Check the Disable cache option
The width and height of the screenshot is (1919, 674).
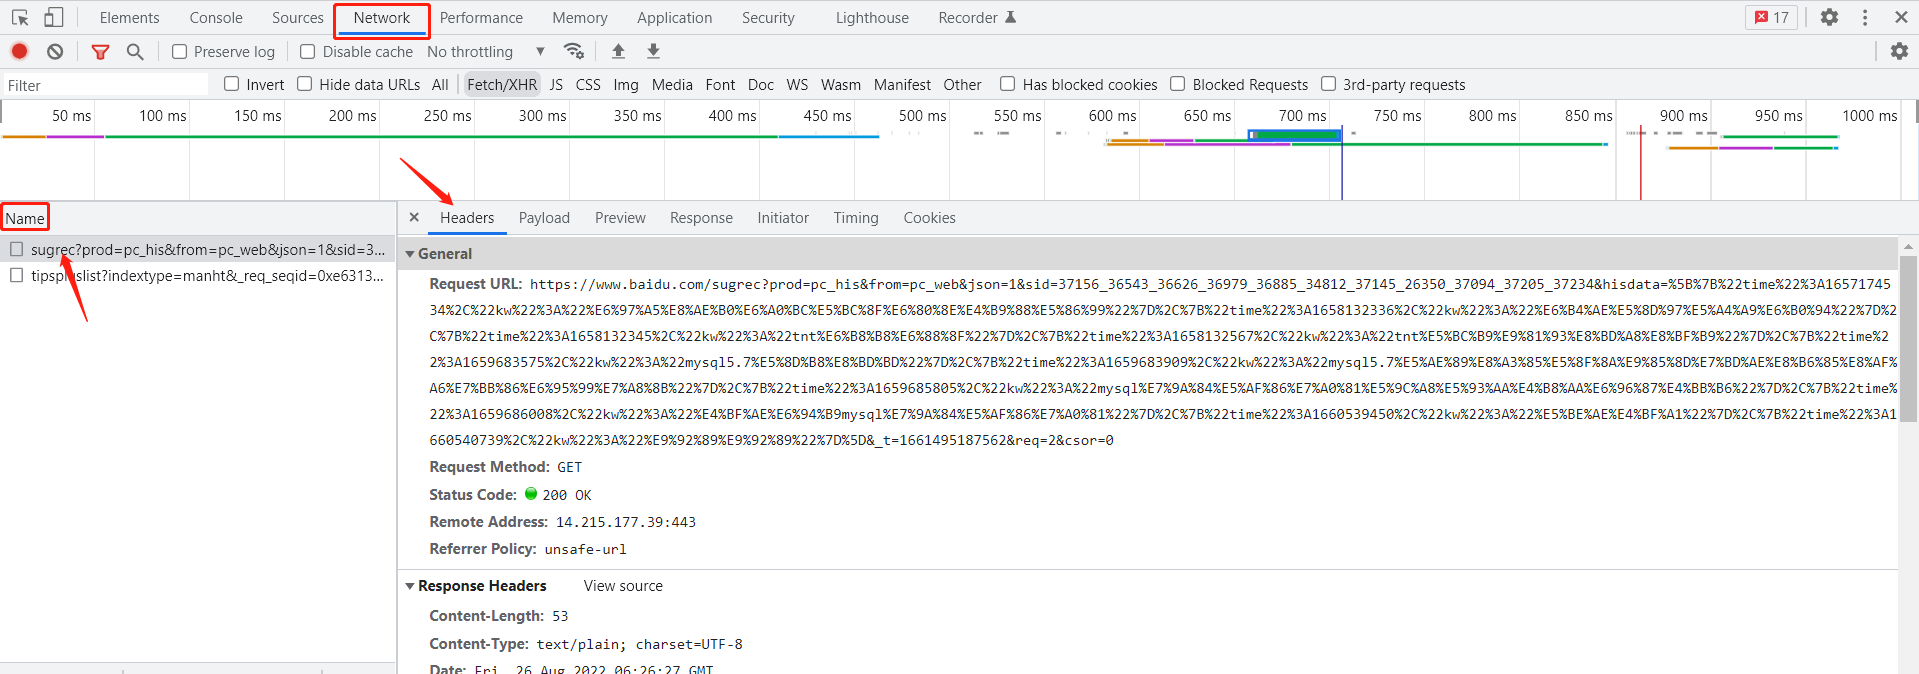pos(308,52)
